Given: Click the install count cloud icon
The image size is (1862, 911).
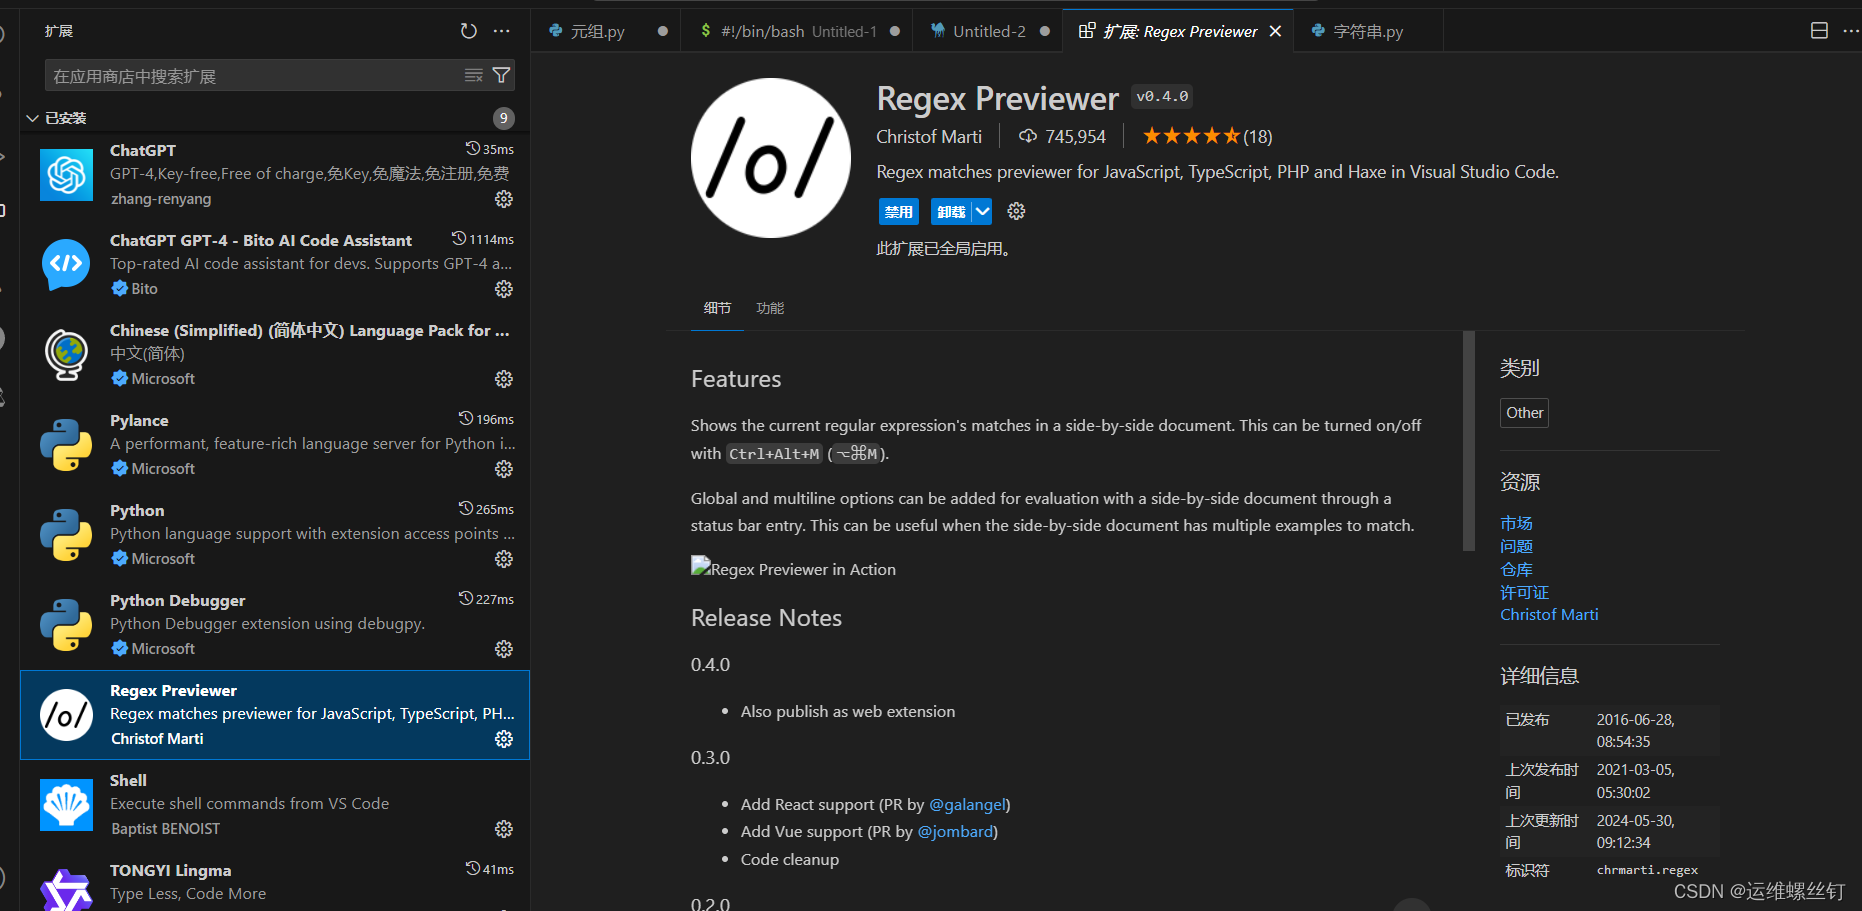Looking at the screenshot, I should (1027, 136).
